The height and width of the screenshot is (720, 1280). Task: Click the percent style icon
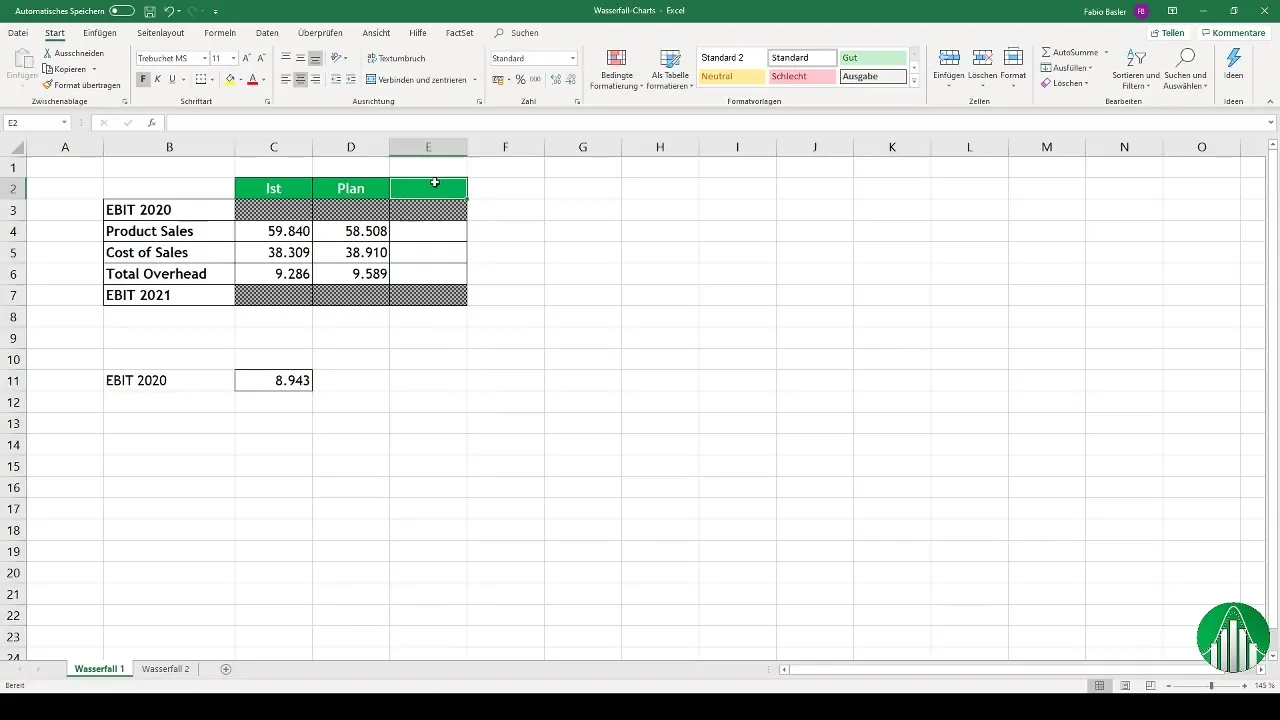pyautogui.click(x=520, y=79)
